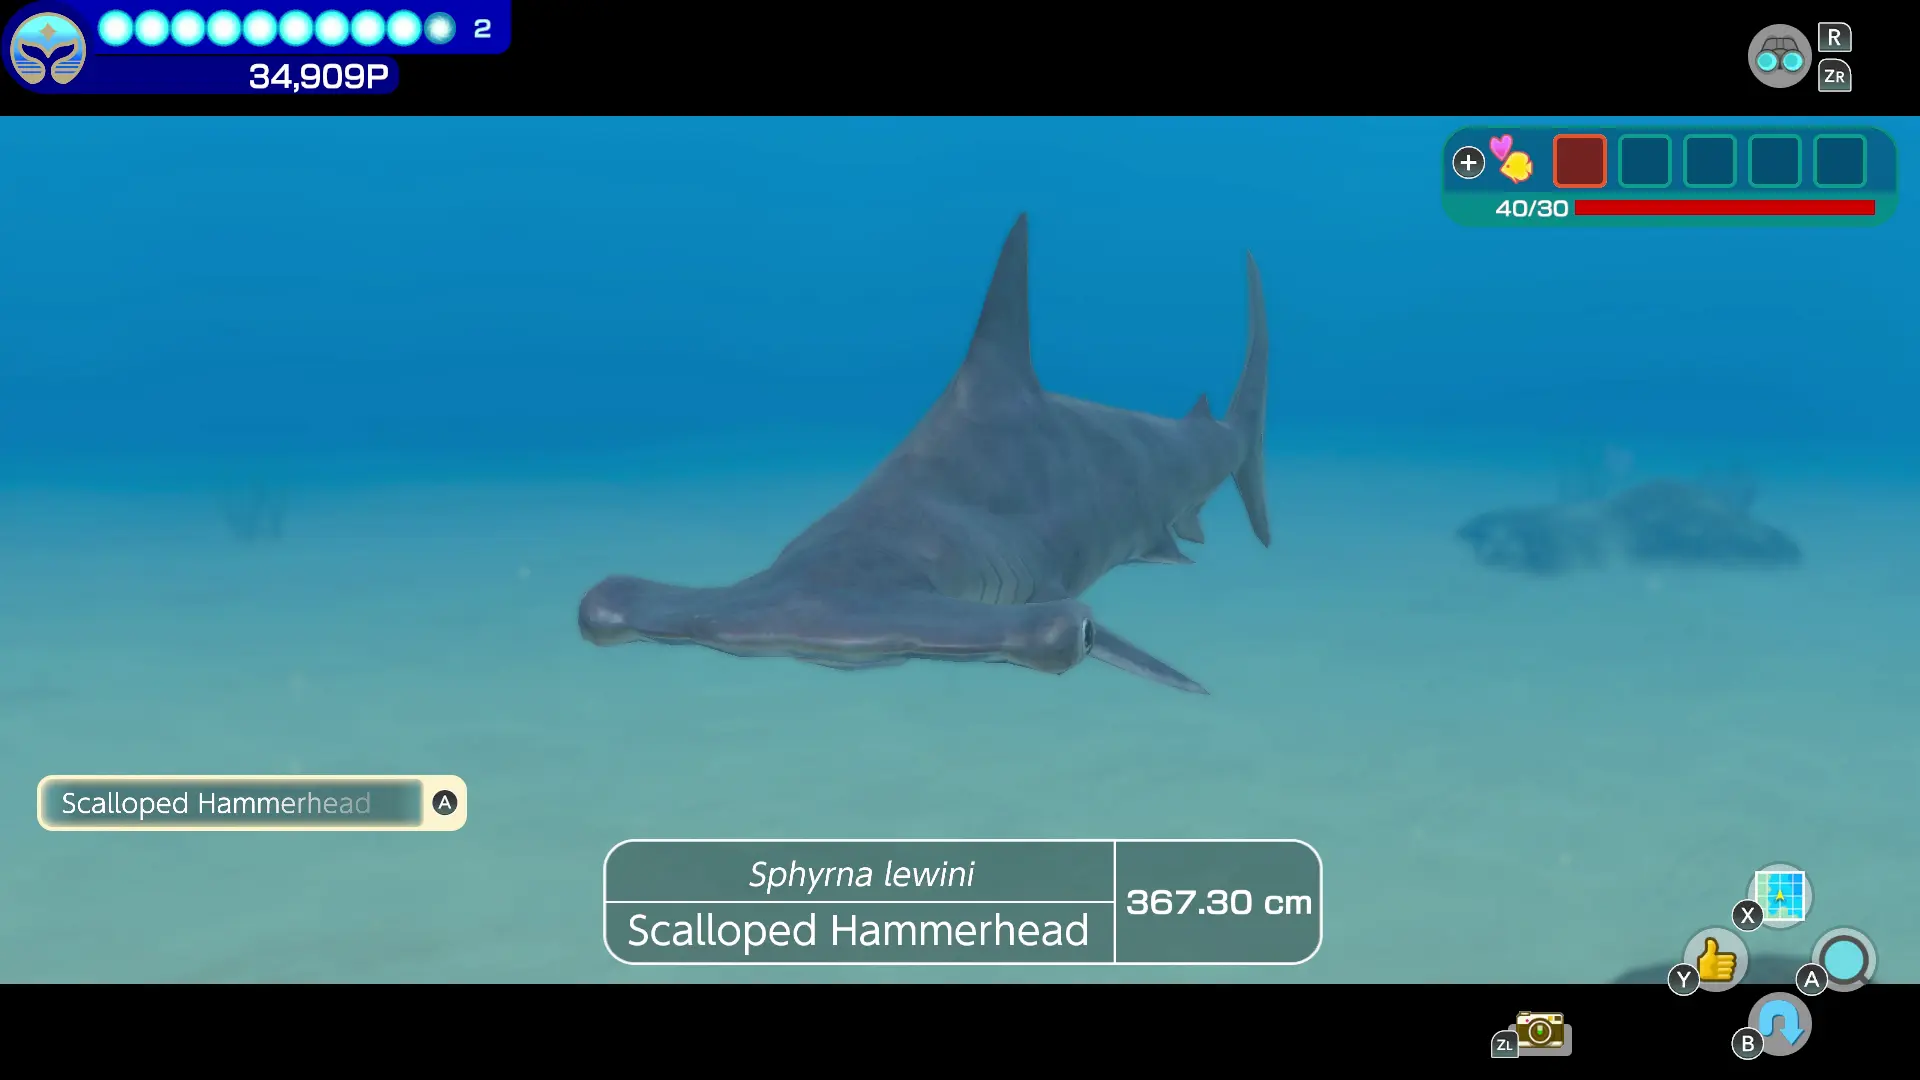
Task: Click the blue return arrow icon
Action: pos(1780,1024)
